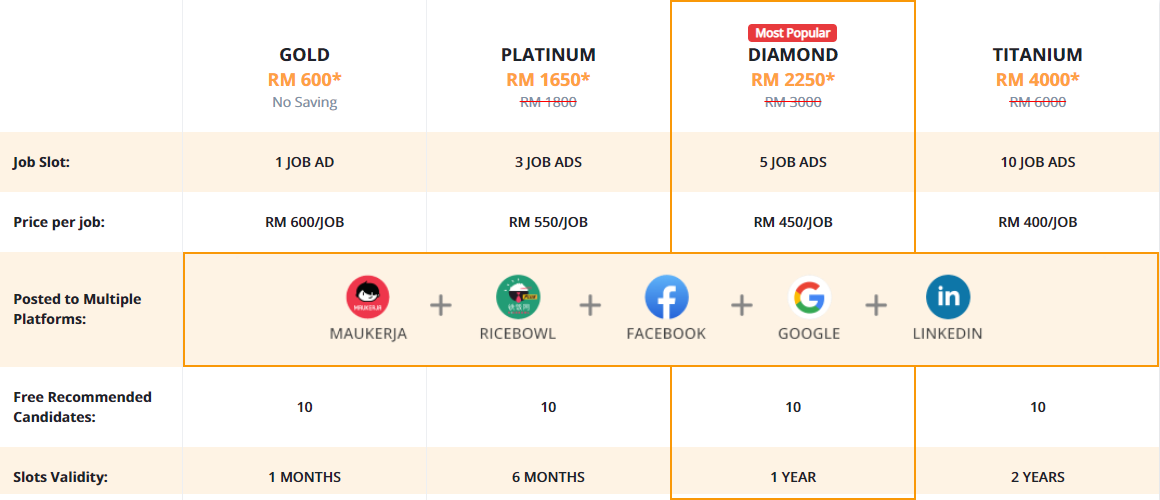The image size is (1160, 500).
Task: Click the plus sign between Maukerja and Ricebowl
Action: (441, 304)
